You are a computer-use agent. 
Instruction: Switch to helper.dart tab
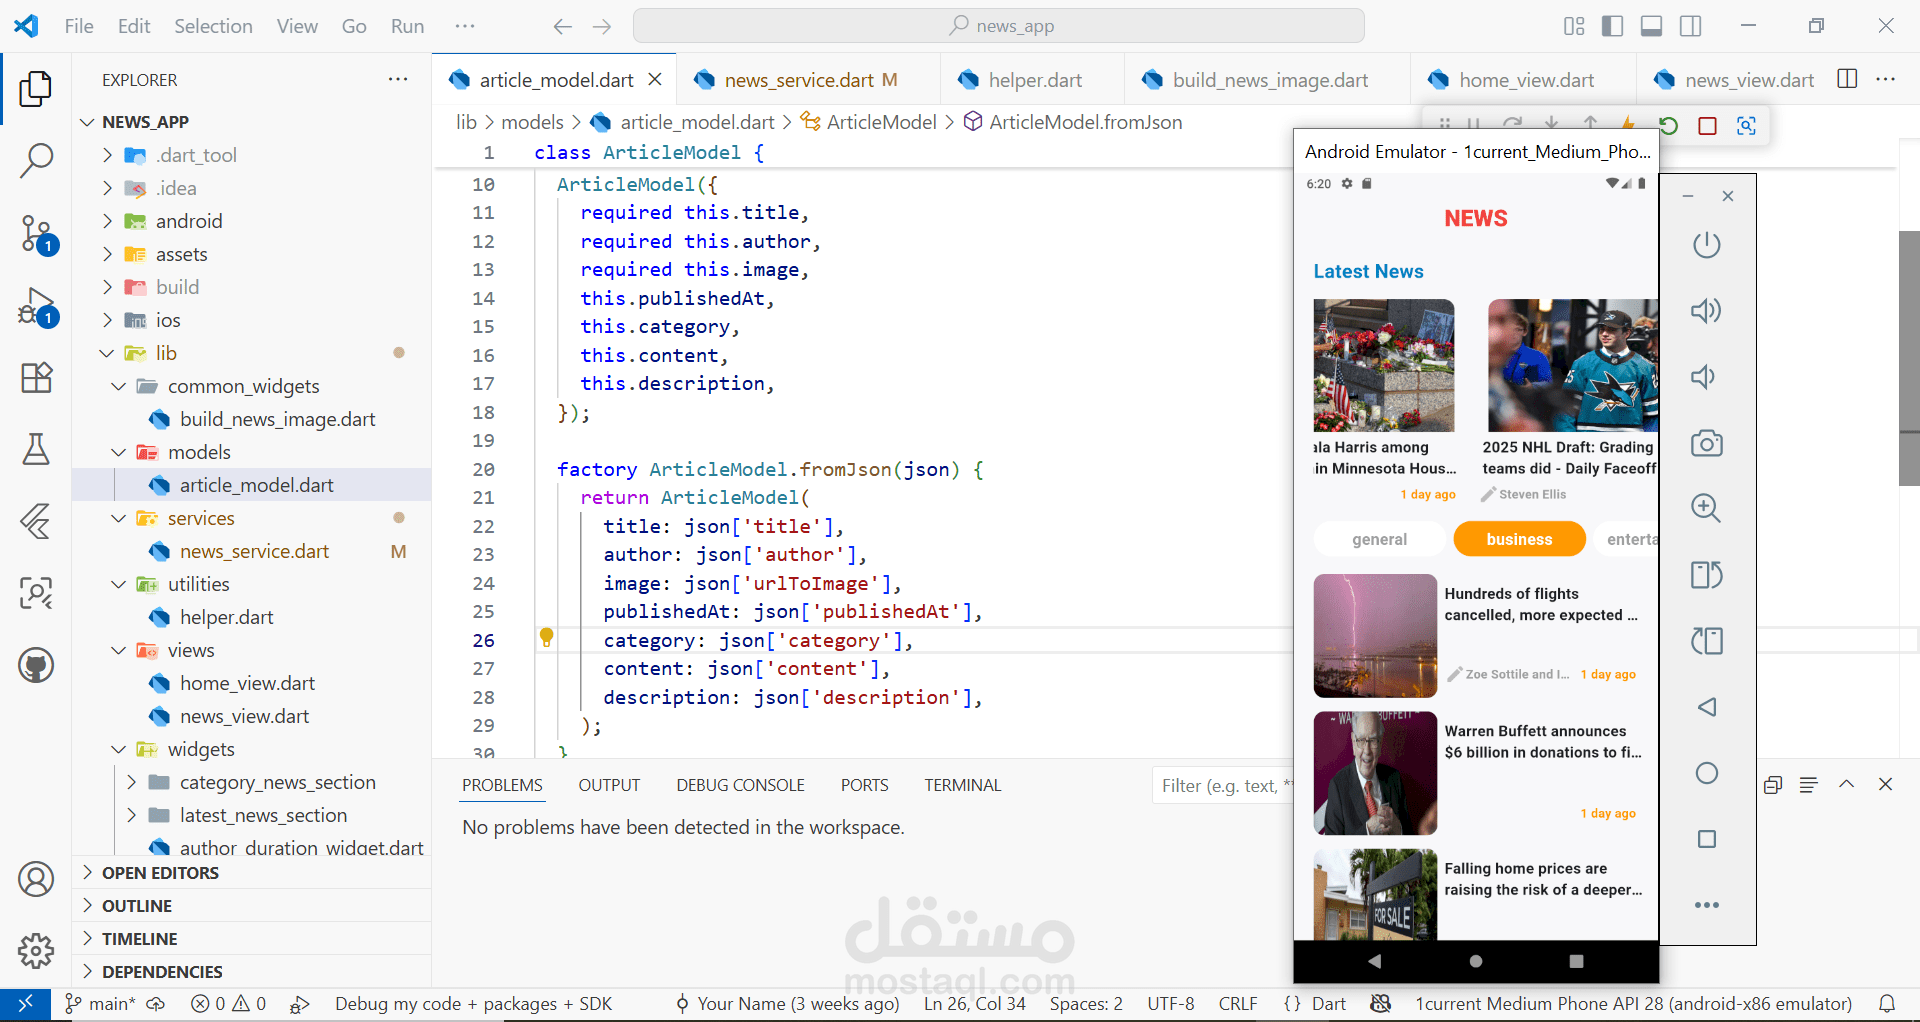point(1033,80)
